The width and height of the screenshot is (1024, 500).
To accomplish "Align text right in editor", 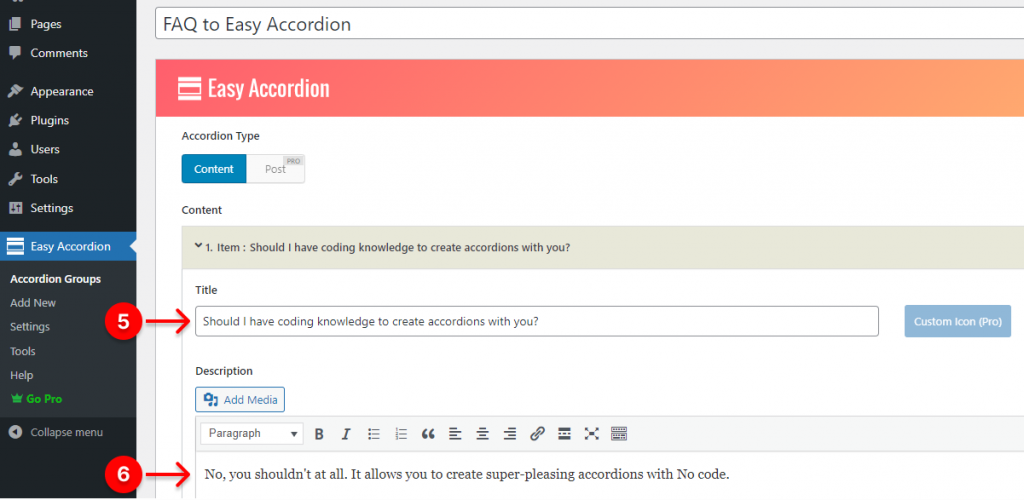I will point(510,434).
